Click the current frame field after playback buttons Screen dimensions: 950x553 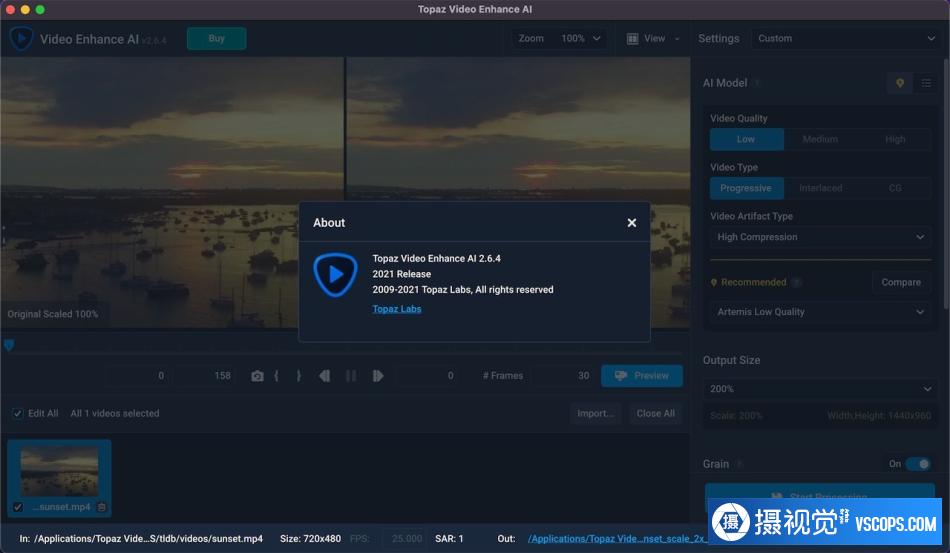[x=427, y=376]
